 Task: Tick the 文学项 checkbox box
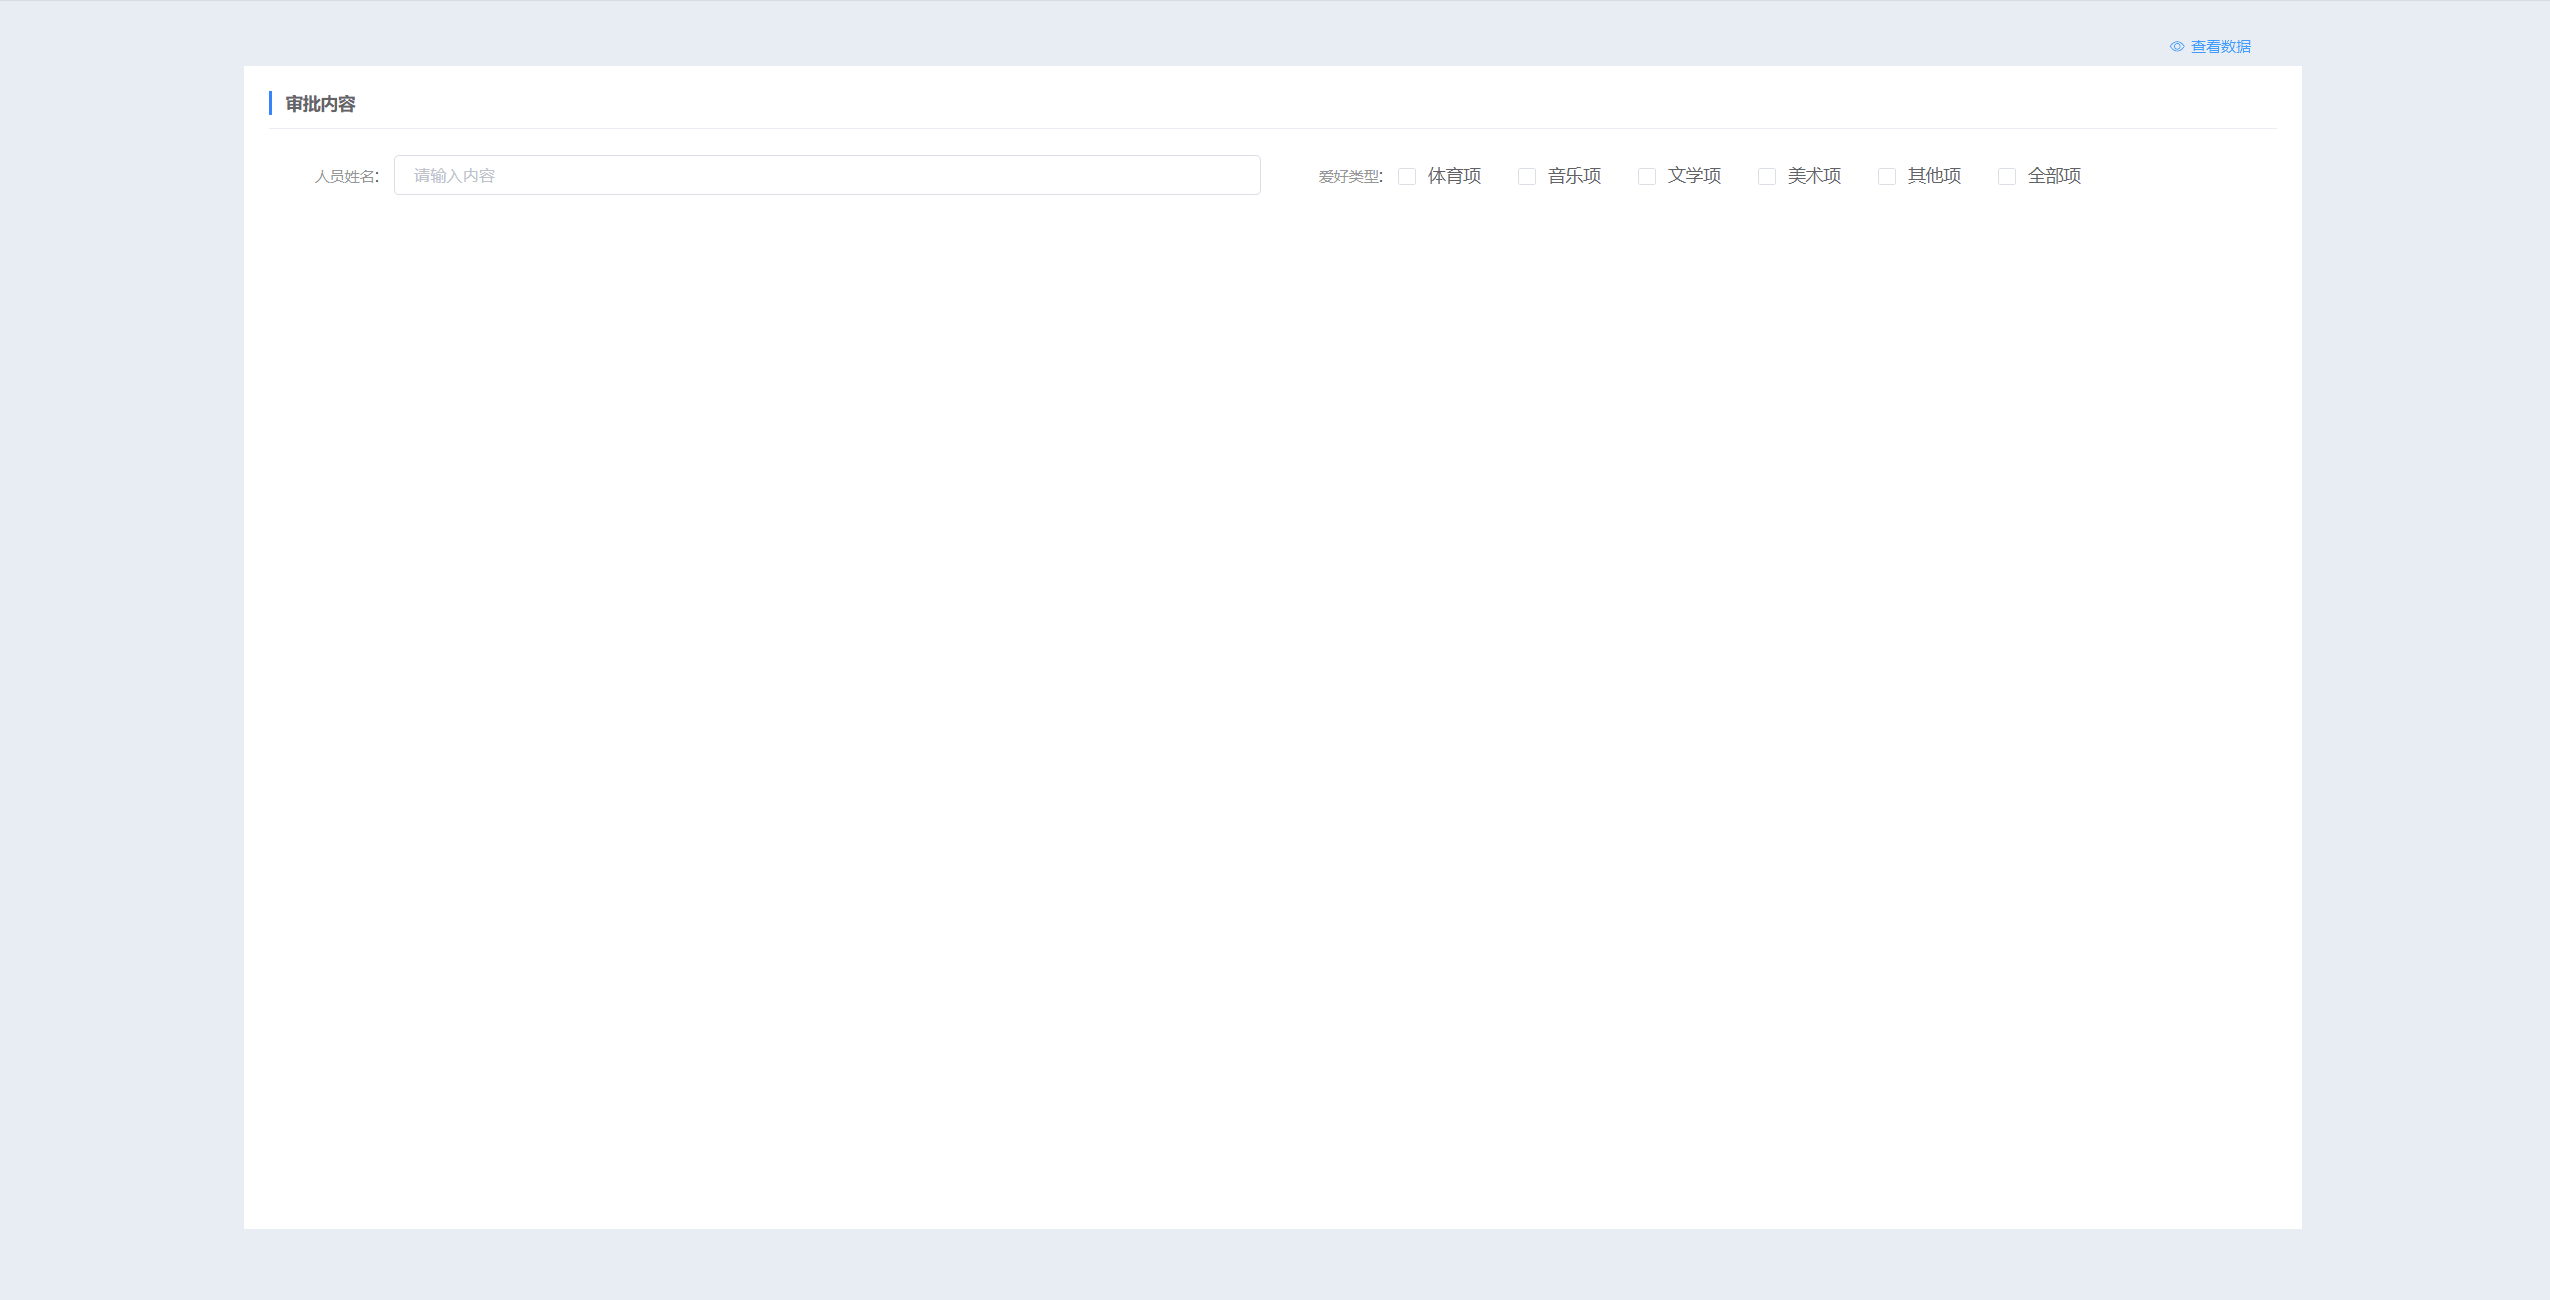(1647, 177)
